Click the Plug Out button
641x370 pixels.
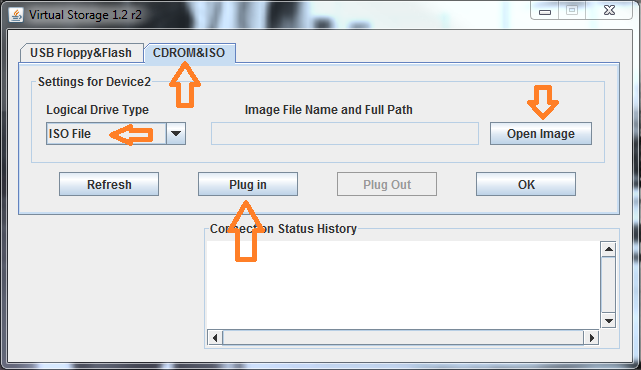(x=387, y=184)
